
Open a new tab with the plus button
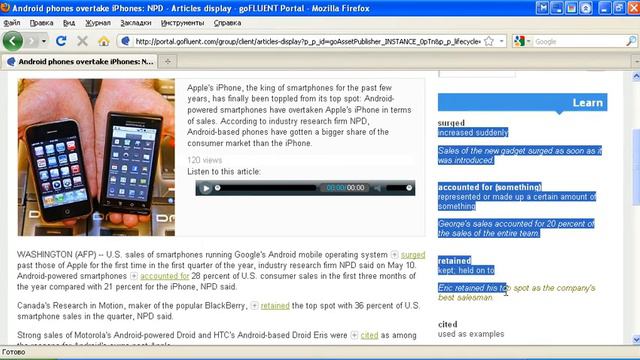[x=168, y=62]
